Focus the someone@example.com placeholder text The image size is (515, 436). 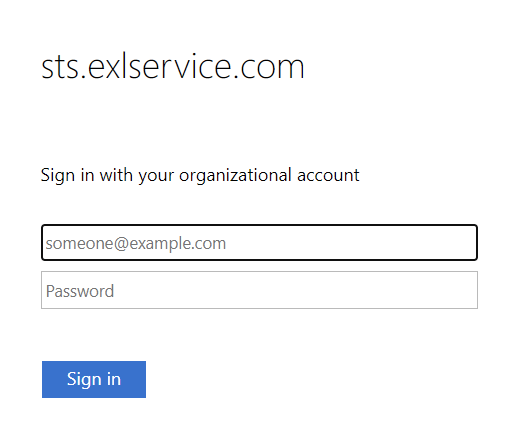136,243
